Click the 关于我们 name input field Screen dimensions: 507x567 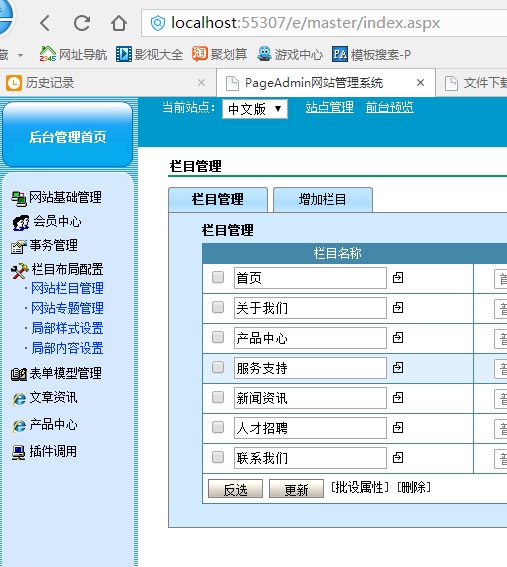(x=310, y=308)
